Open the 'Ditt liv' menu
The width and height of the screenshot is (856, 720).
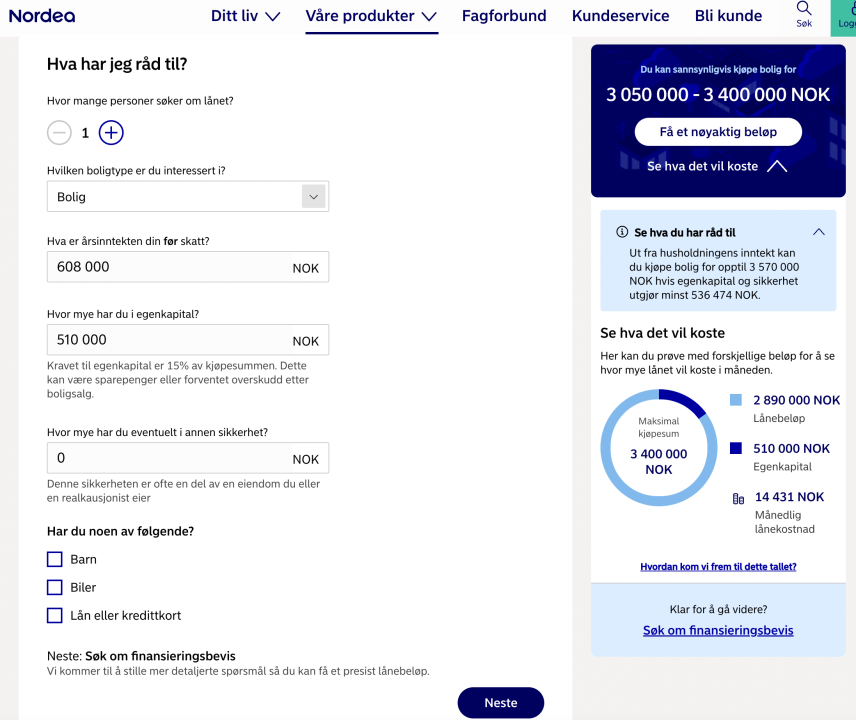point(245,16)
